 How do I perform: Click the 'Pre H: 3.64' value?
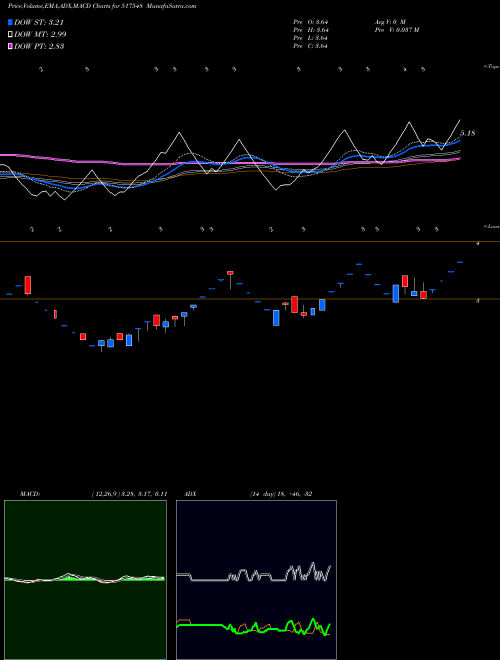click(x=311, y=30)
